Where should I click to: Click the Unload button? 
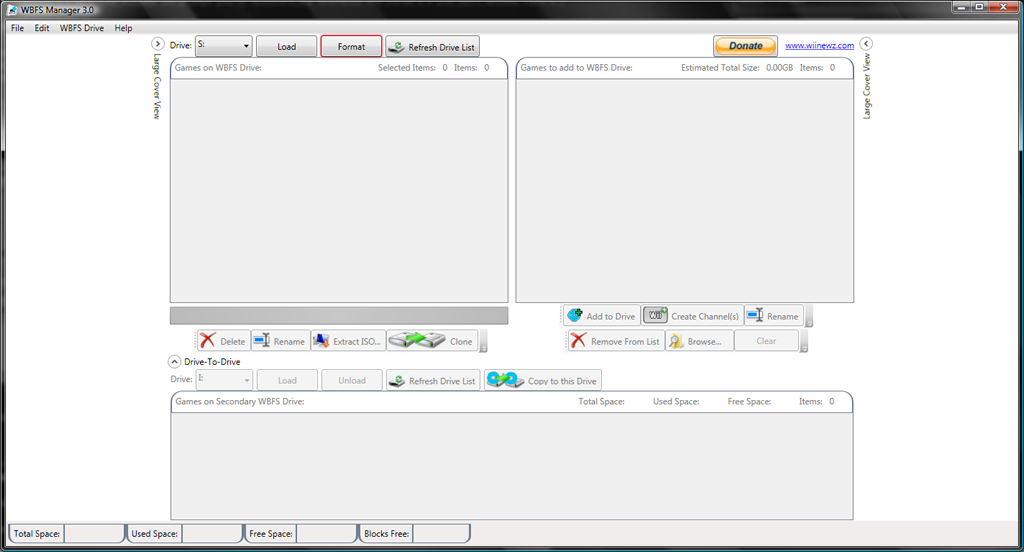click(x=352, y=380)
